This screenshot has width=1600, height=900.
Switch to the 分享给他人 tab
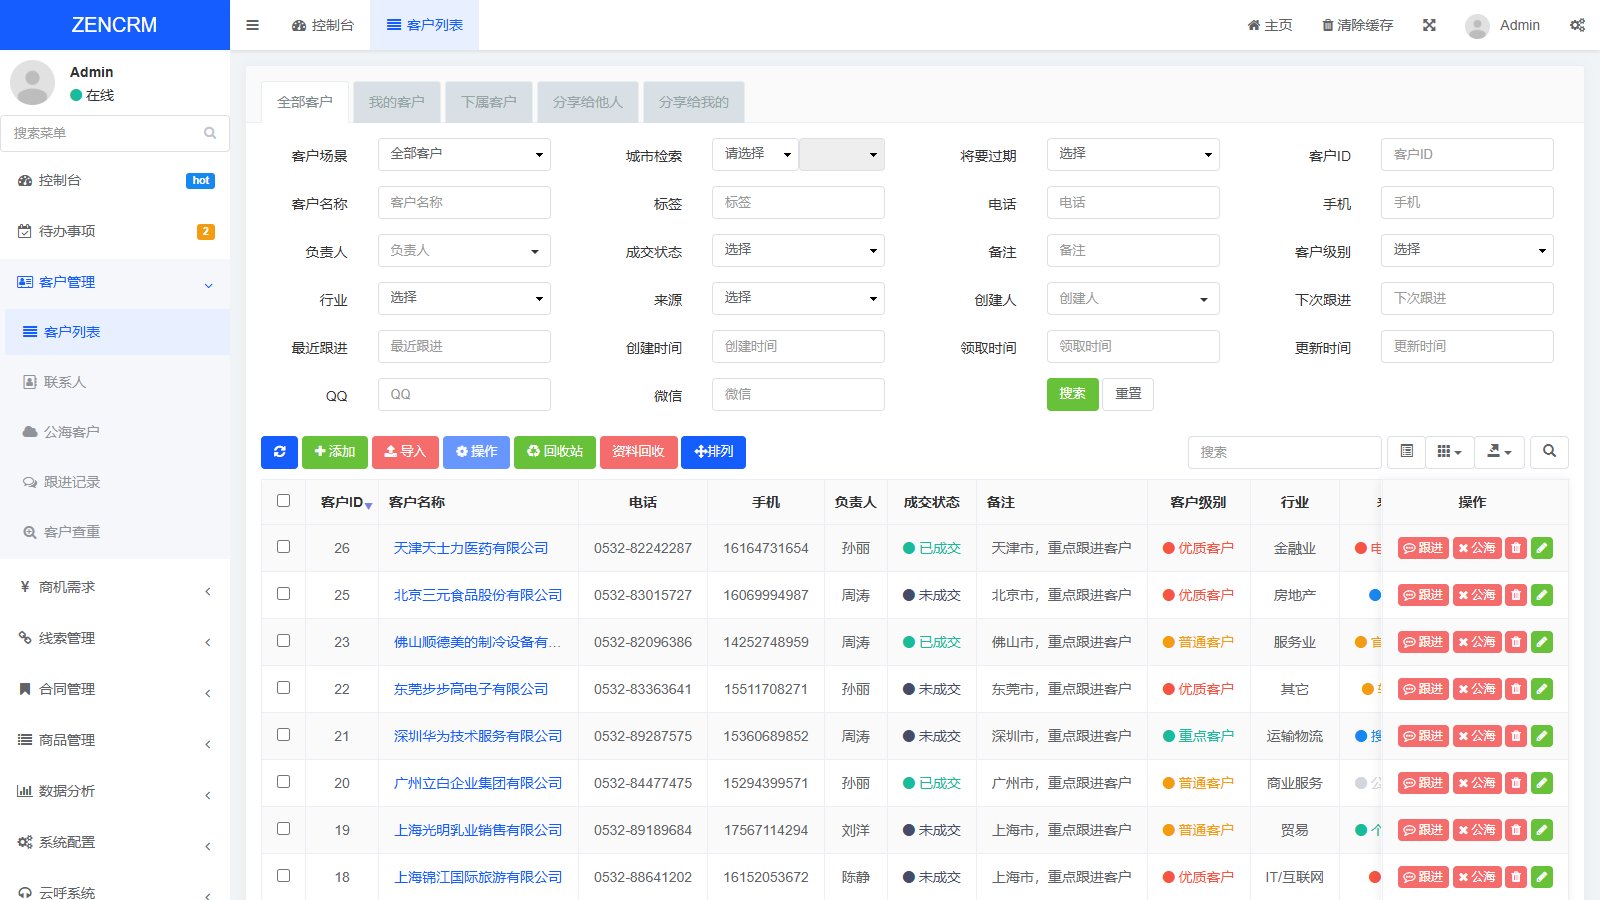587,102
